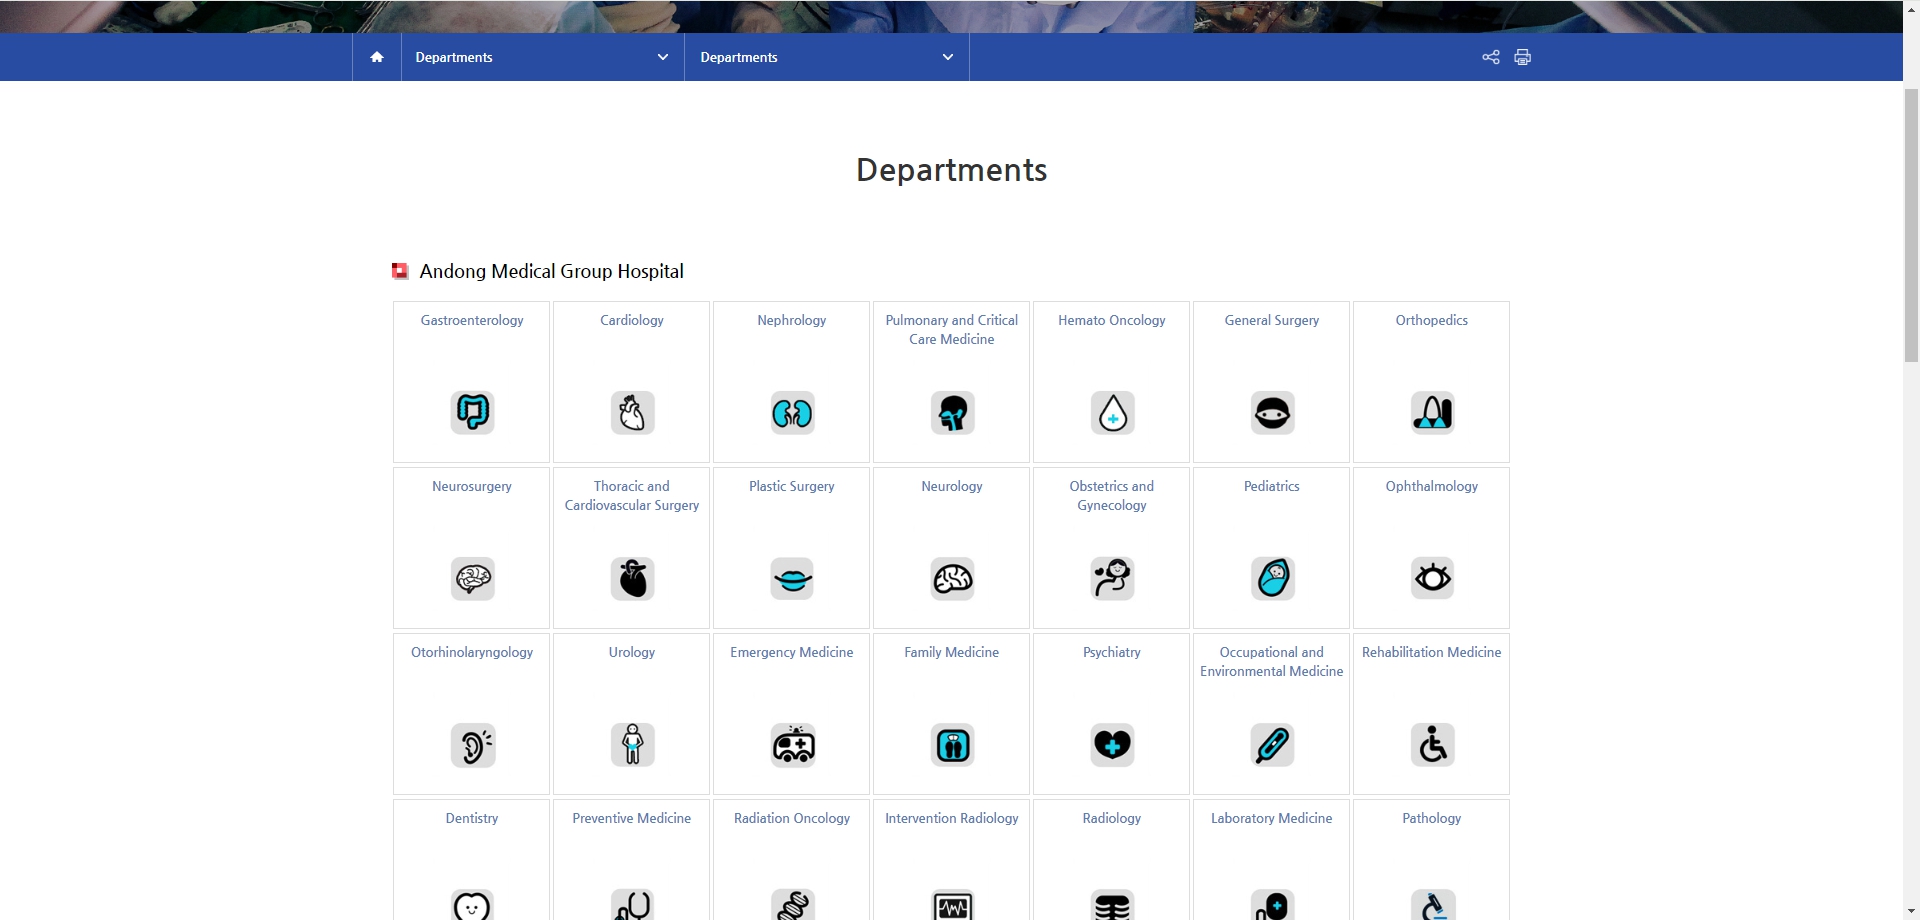
Task: Open the Laboratory Medicine text link
Action: pos(1272,818)
